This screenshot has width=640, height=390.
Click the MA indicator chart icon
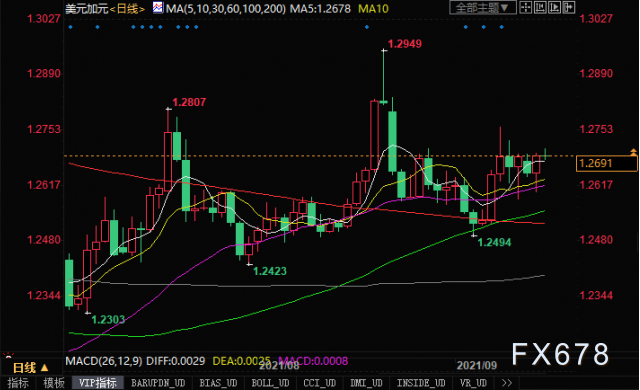[158, 7]
